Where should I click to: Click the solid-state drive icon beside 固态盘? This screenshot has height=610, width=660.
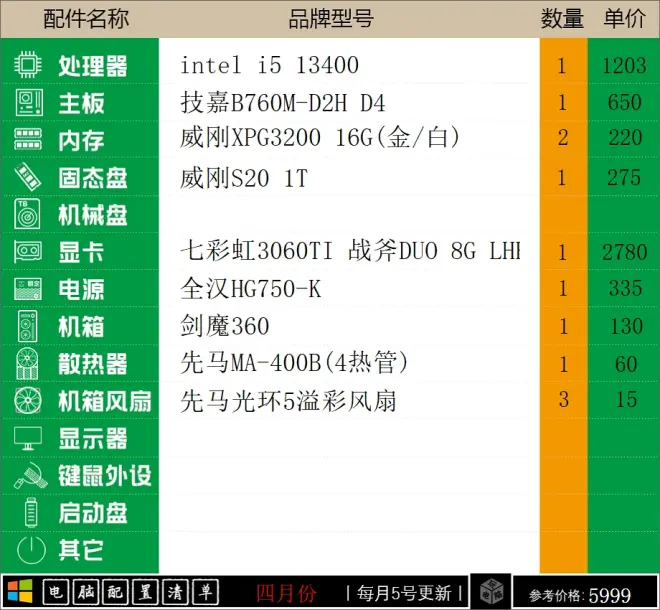click(27, 178)
